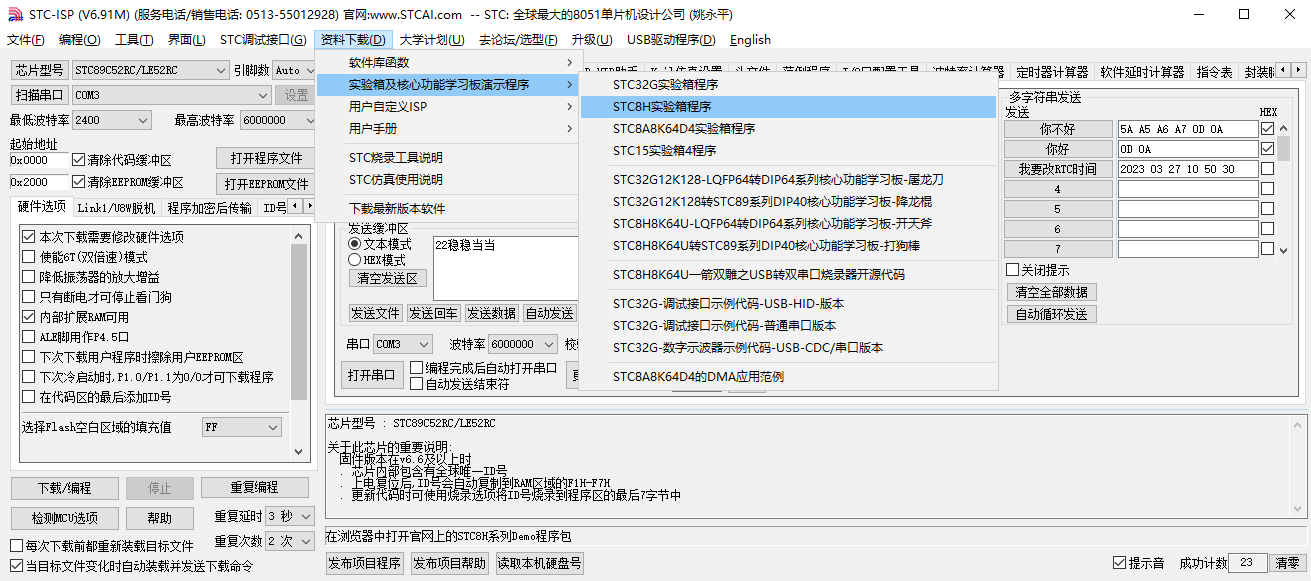Toggle 编程完成后自动打开串口 checkbox
This screenshot has width=1311, height=581.
[x=416, y=368]
